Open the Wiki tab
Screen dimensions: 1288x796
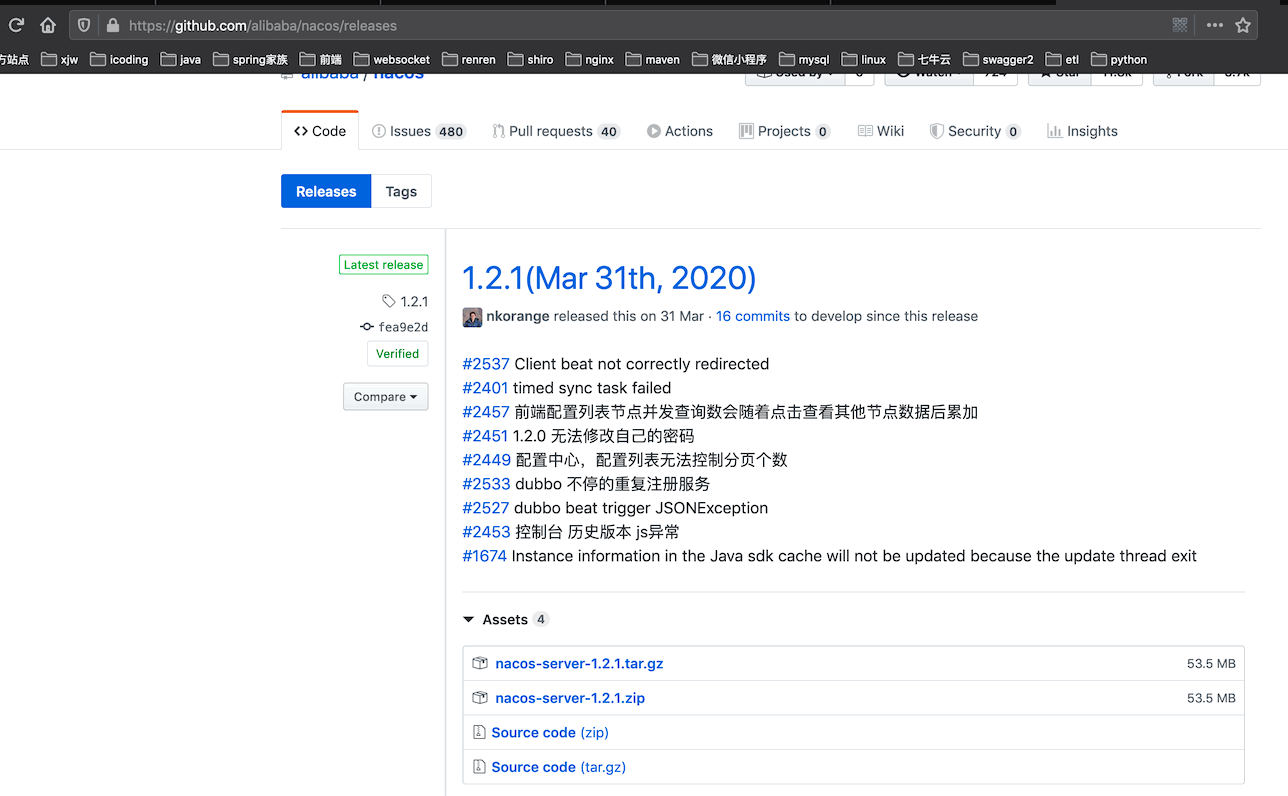[881, 131]
